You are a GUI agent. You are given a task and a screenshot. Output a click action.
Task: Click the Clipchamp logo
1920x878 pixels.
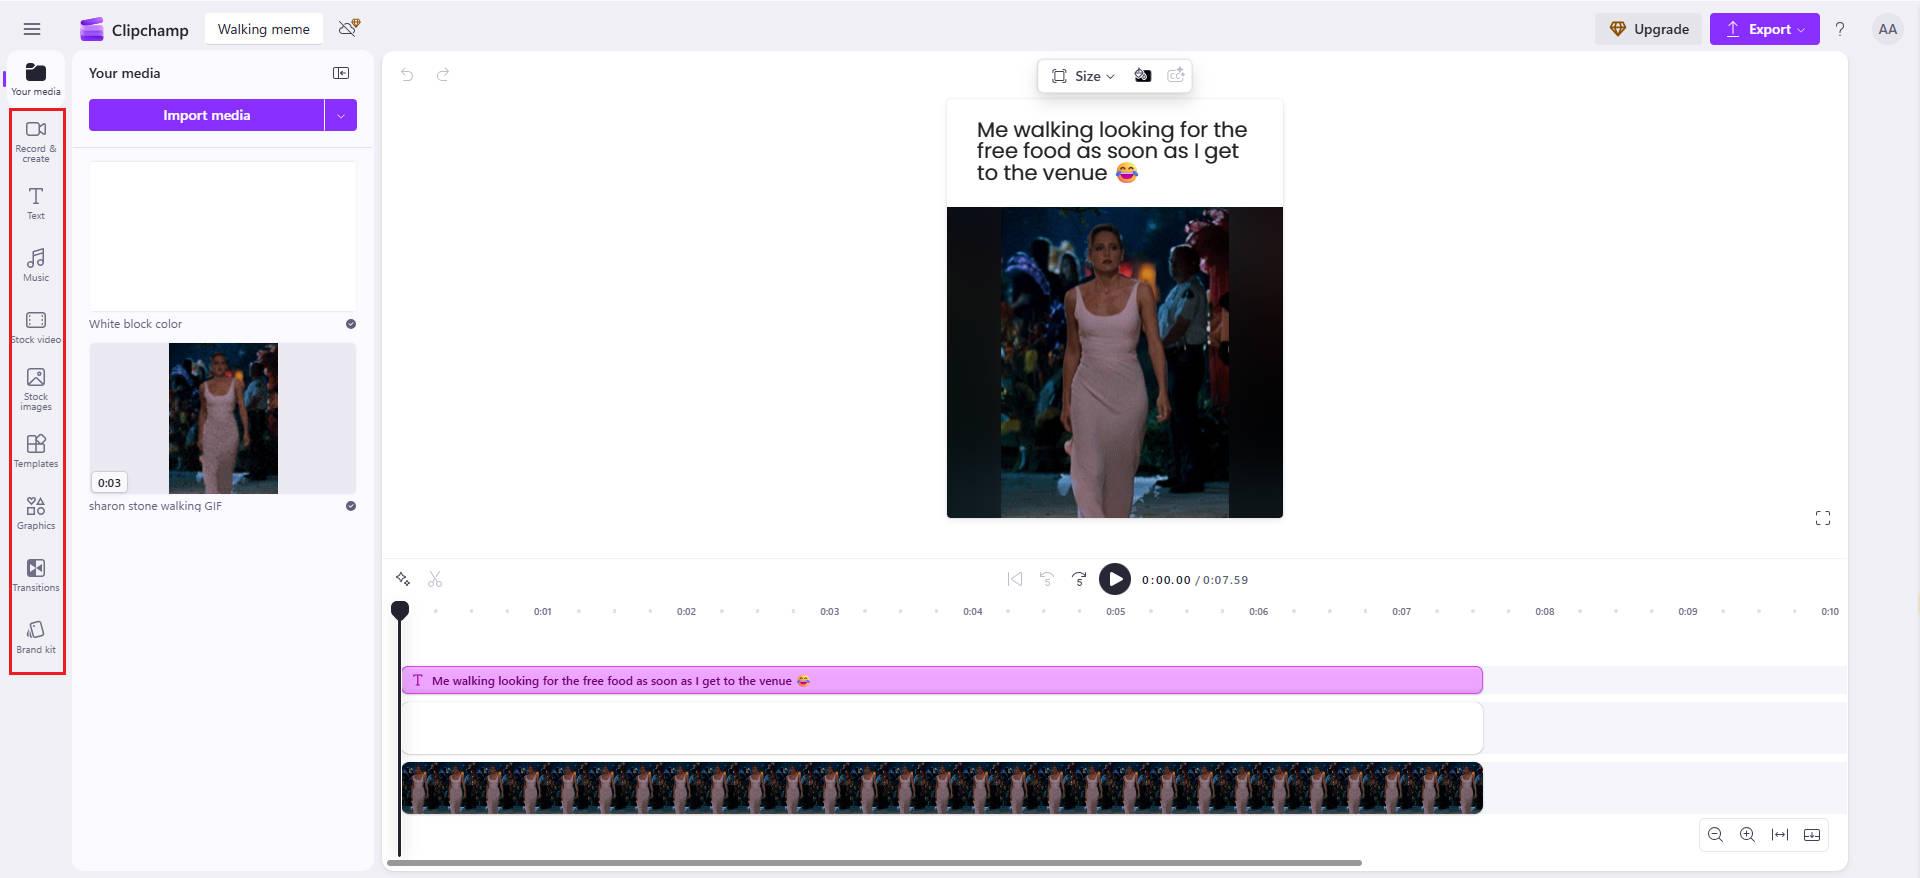coord(134,29)
